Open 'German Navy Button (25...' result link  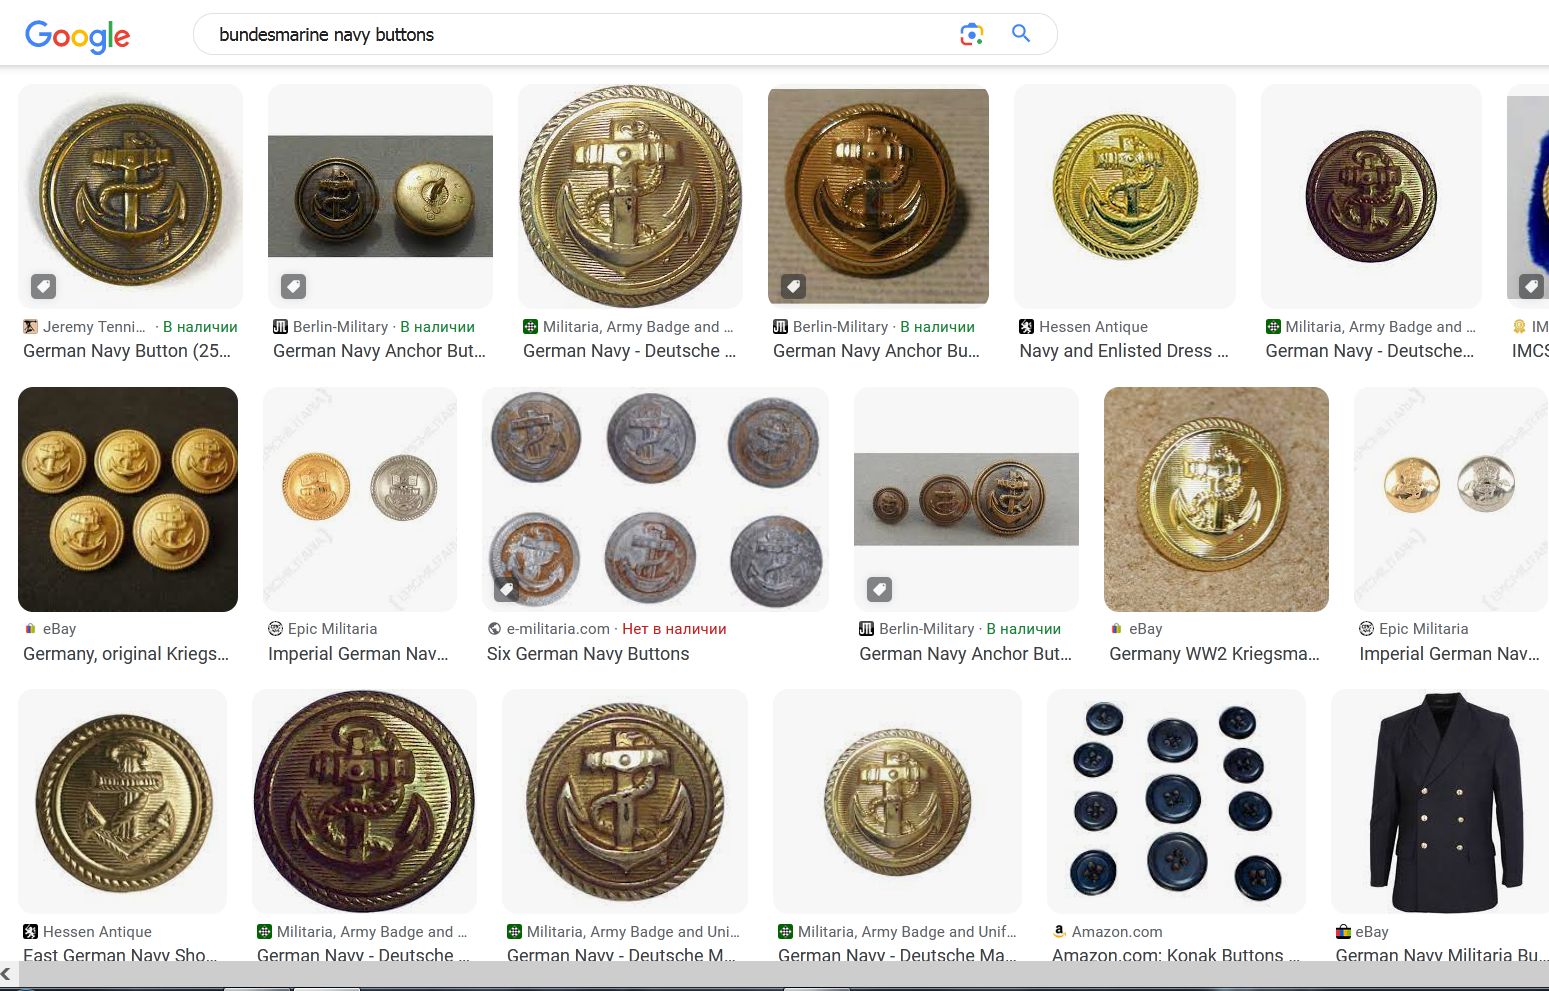pos(127,351)
